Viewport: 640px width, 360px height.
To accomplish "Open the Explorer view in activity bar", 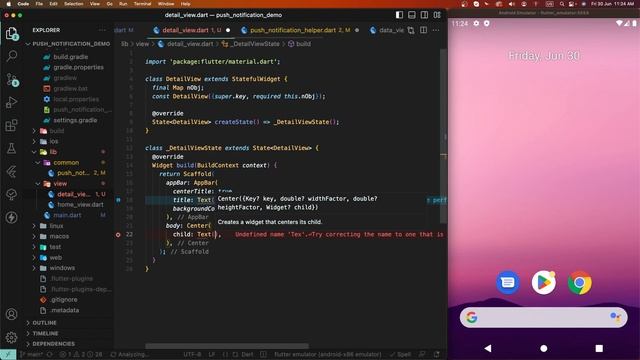I will tap(12, 33).
